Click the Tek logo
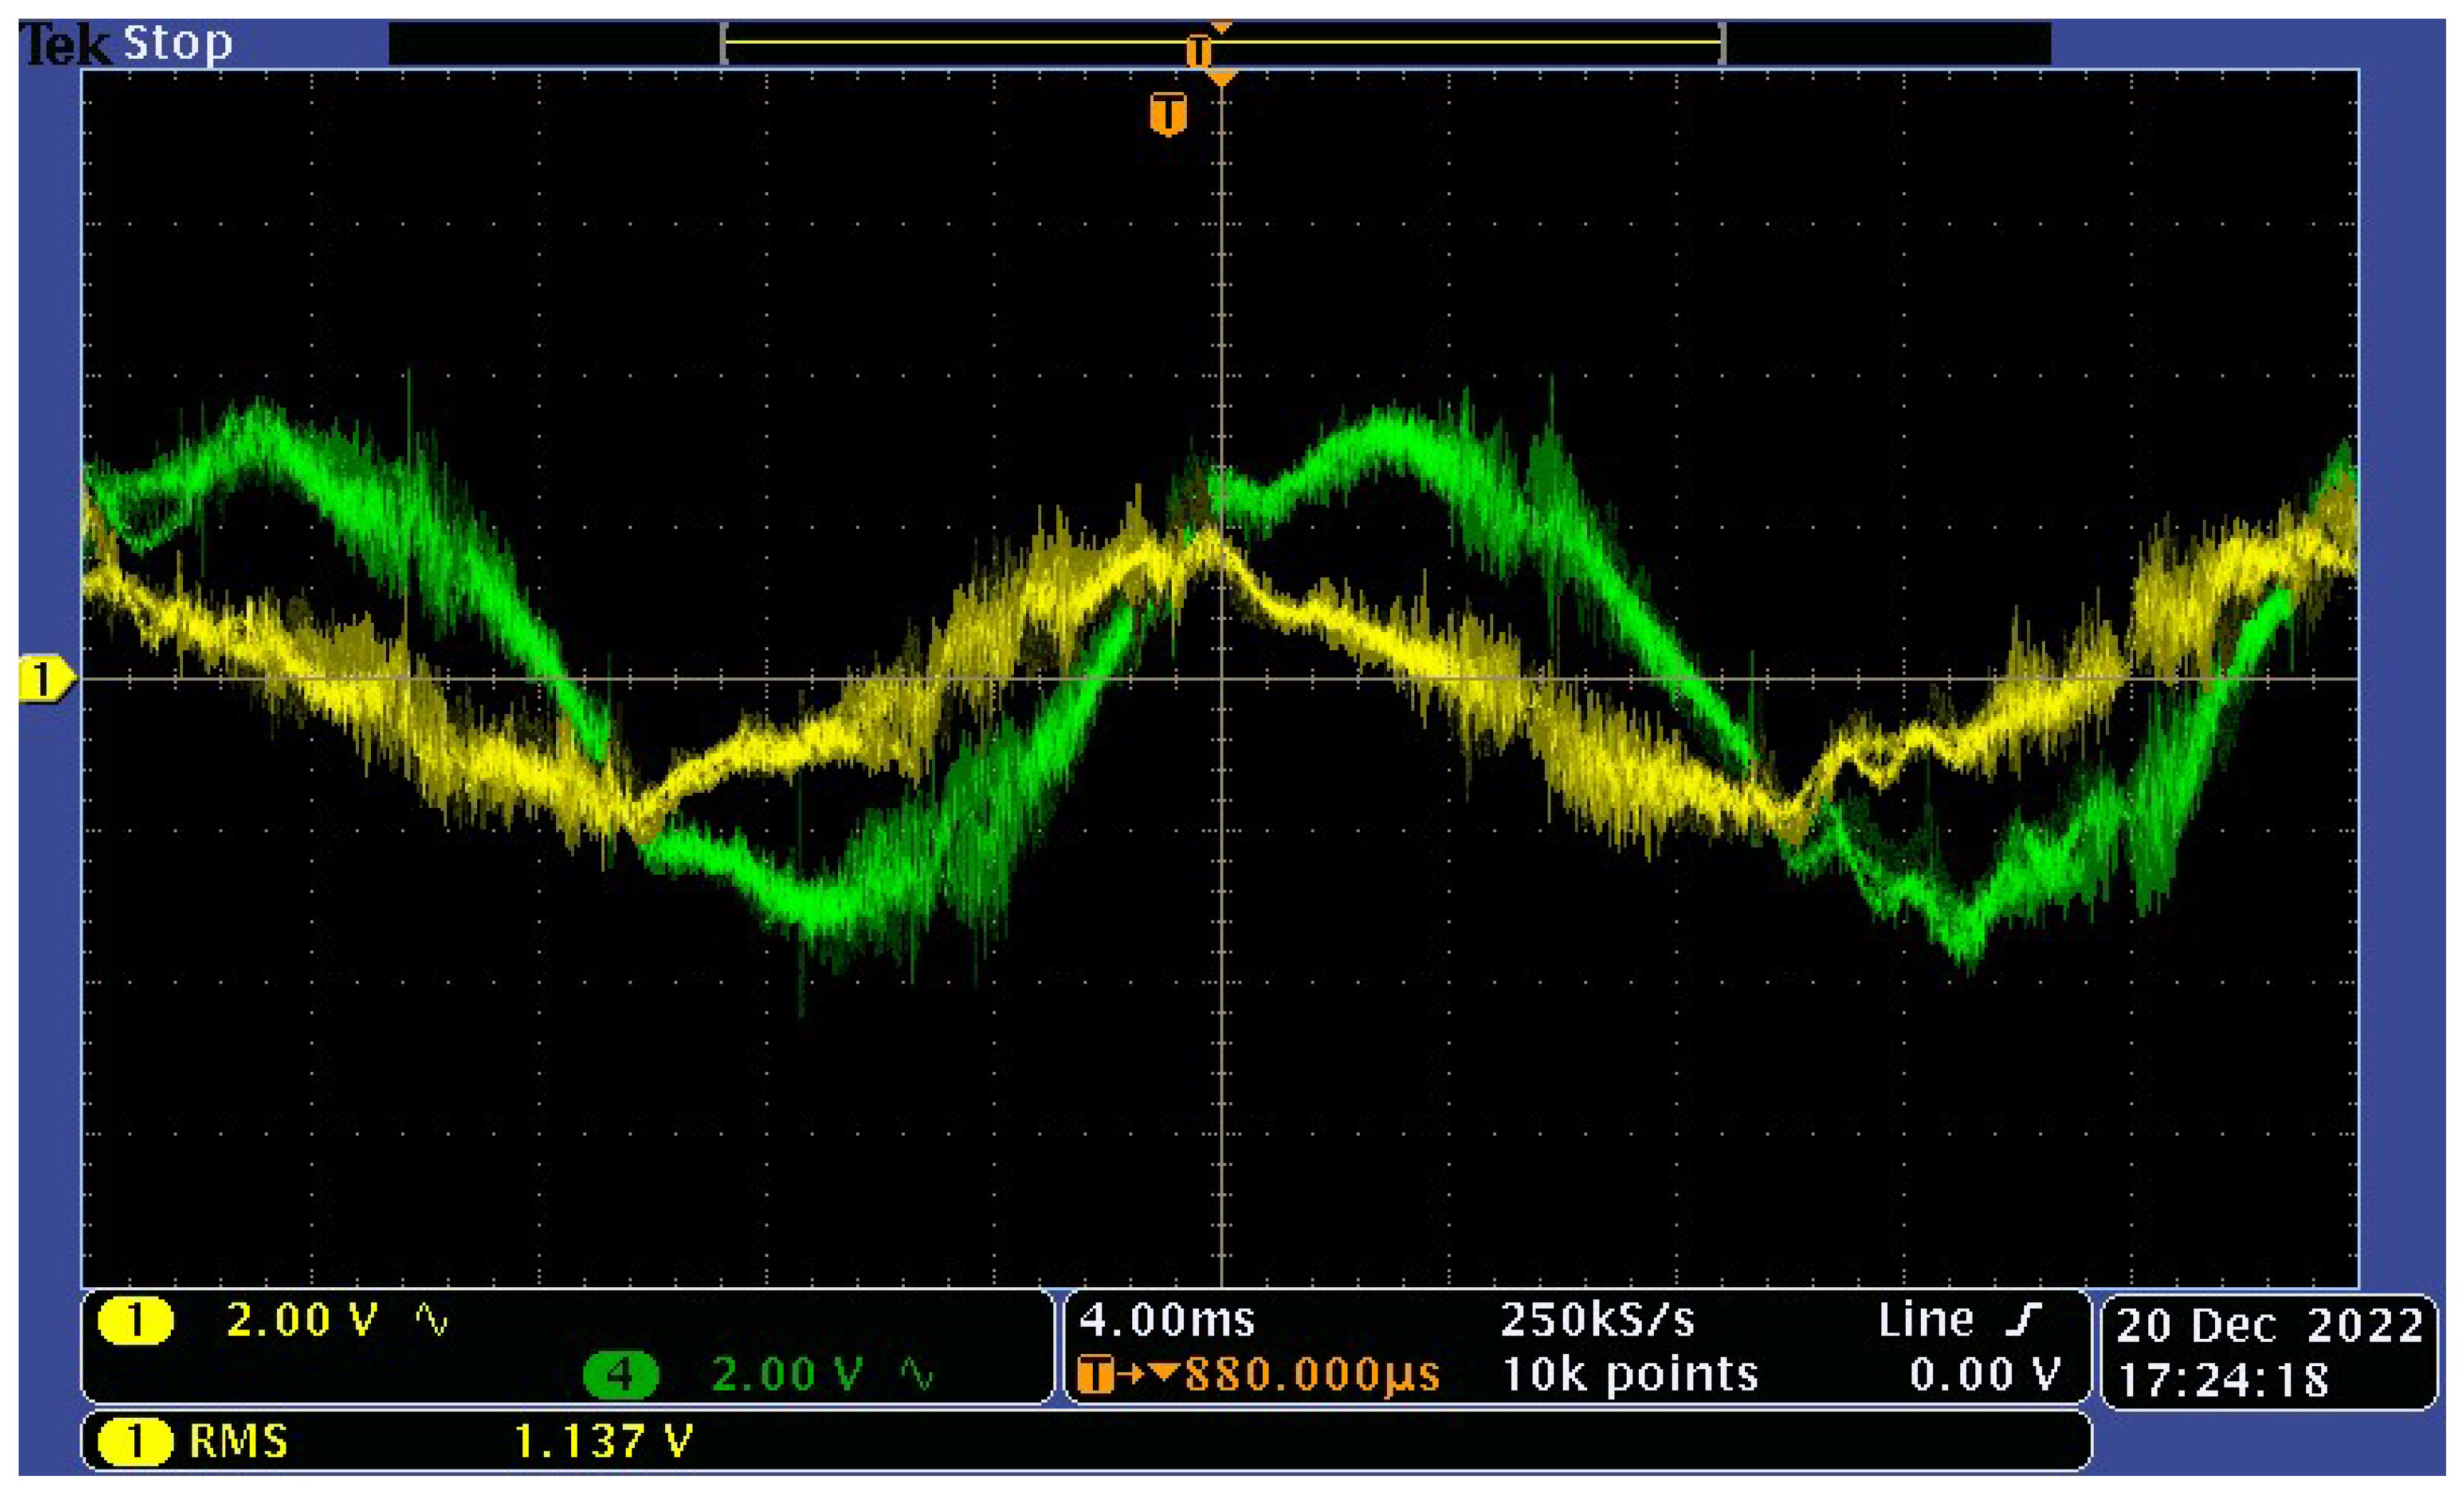The width and height of the screenshot is (2464, 1491). (66, 45)
